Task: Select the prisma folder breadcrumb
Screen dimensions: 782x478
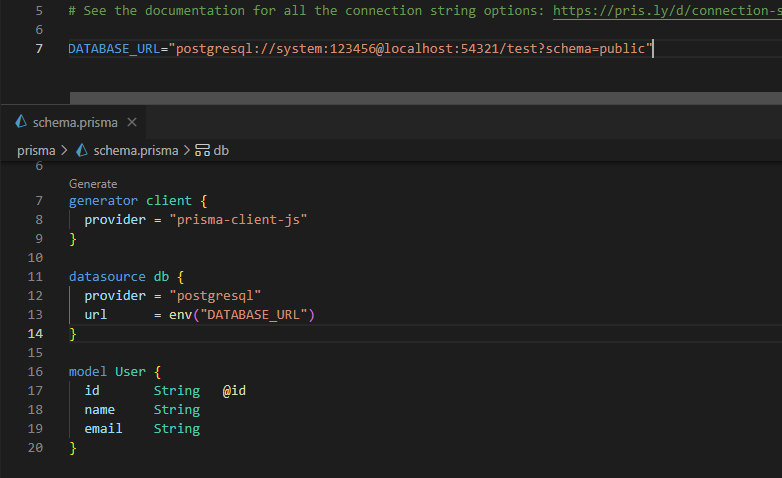Action: coord(36,150)
